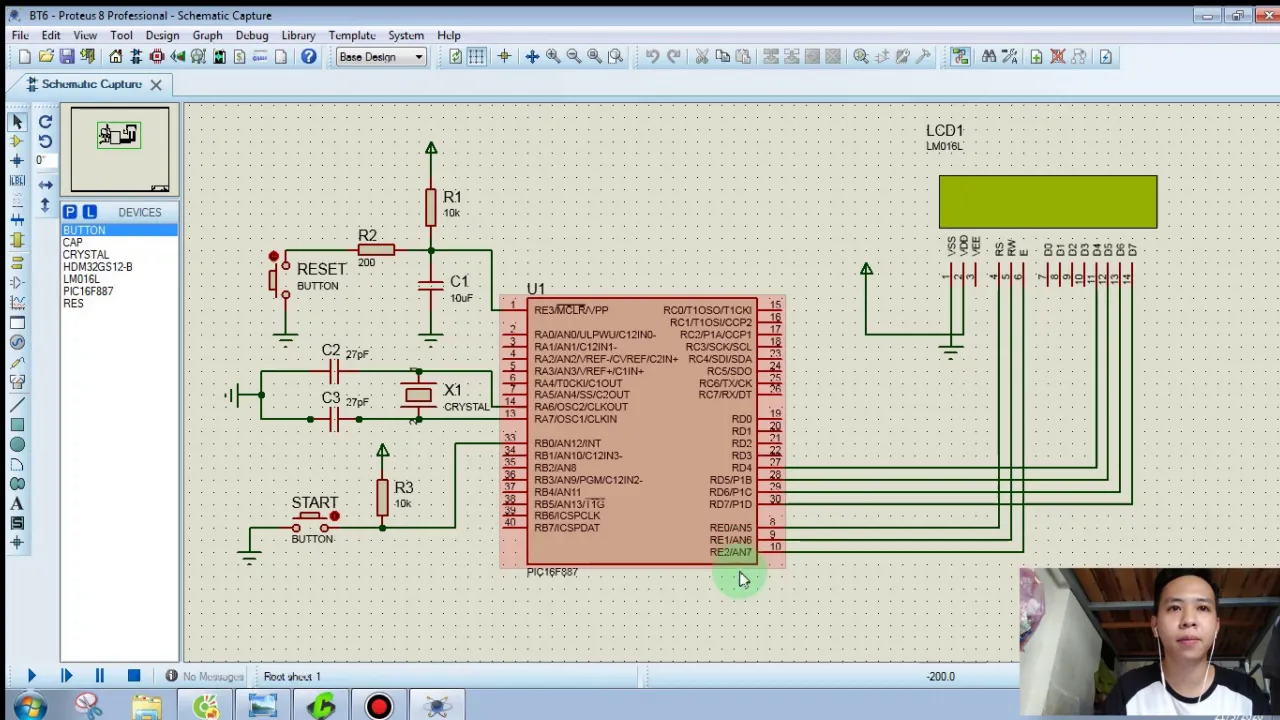1280x720 pixels.
Task: Pause the simulation
Action: (x=99, y=677)
